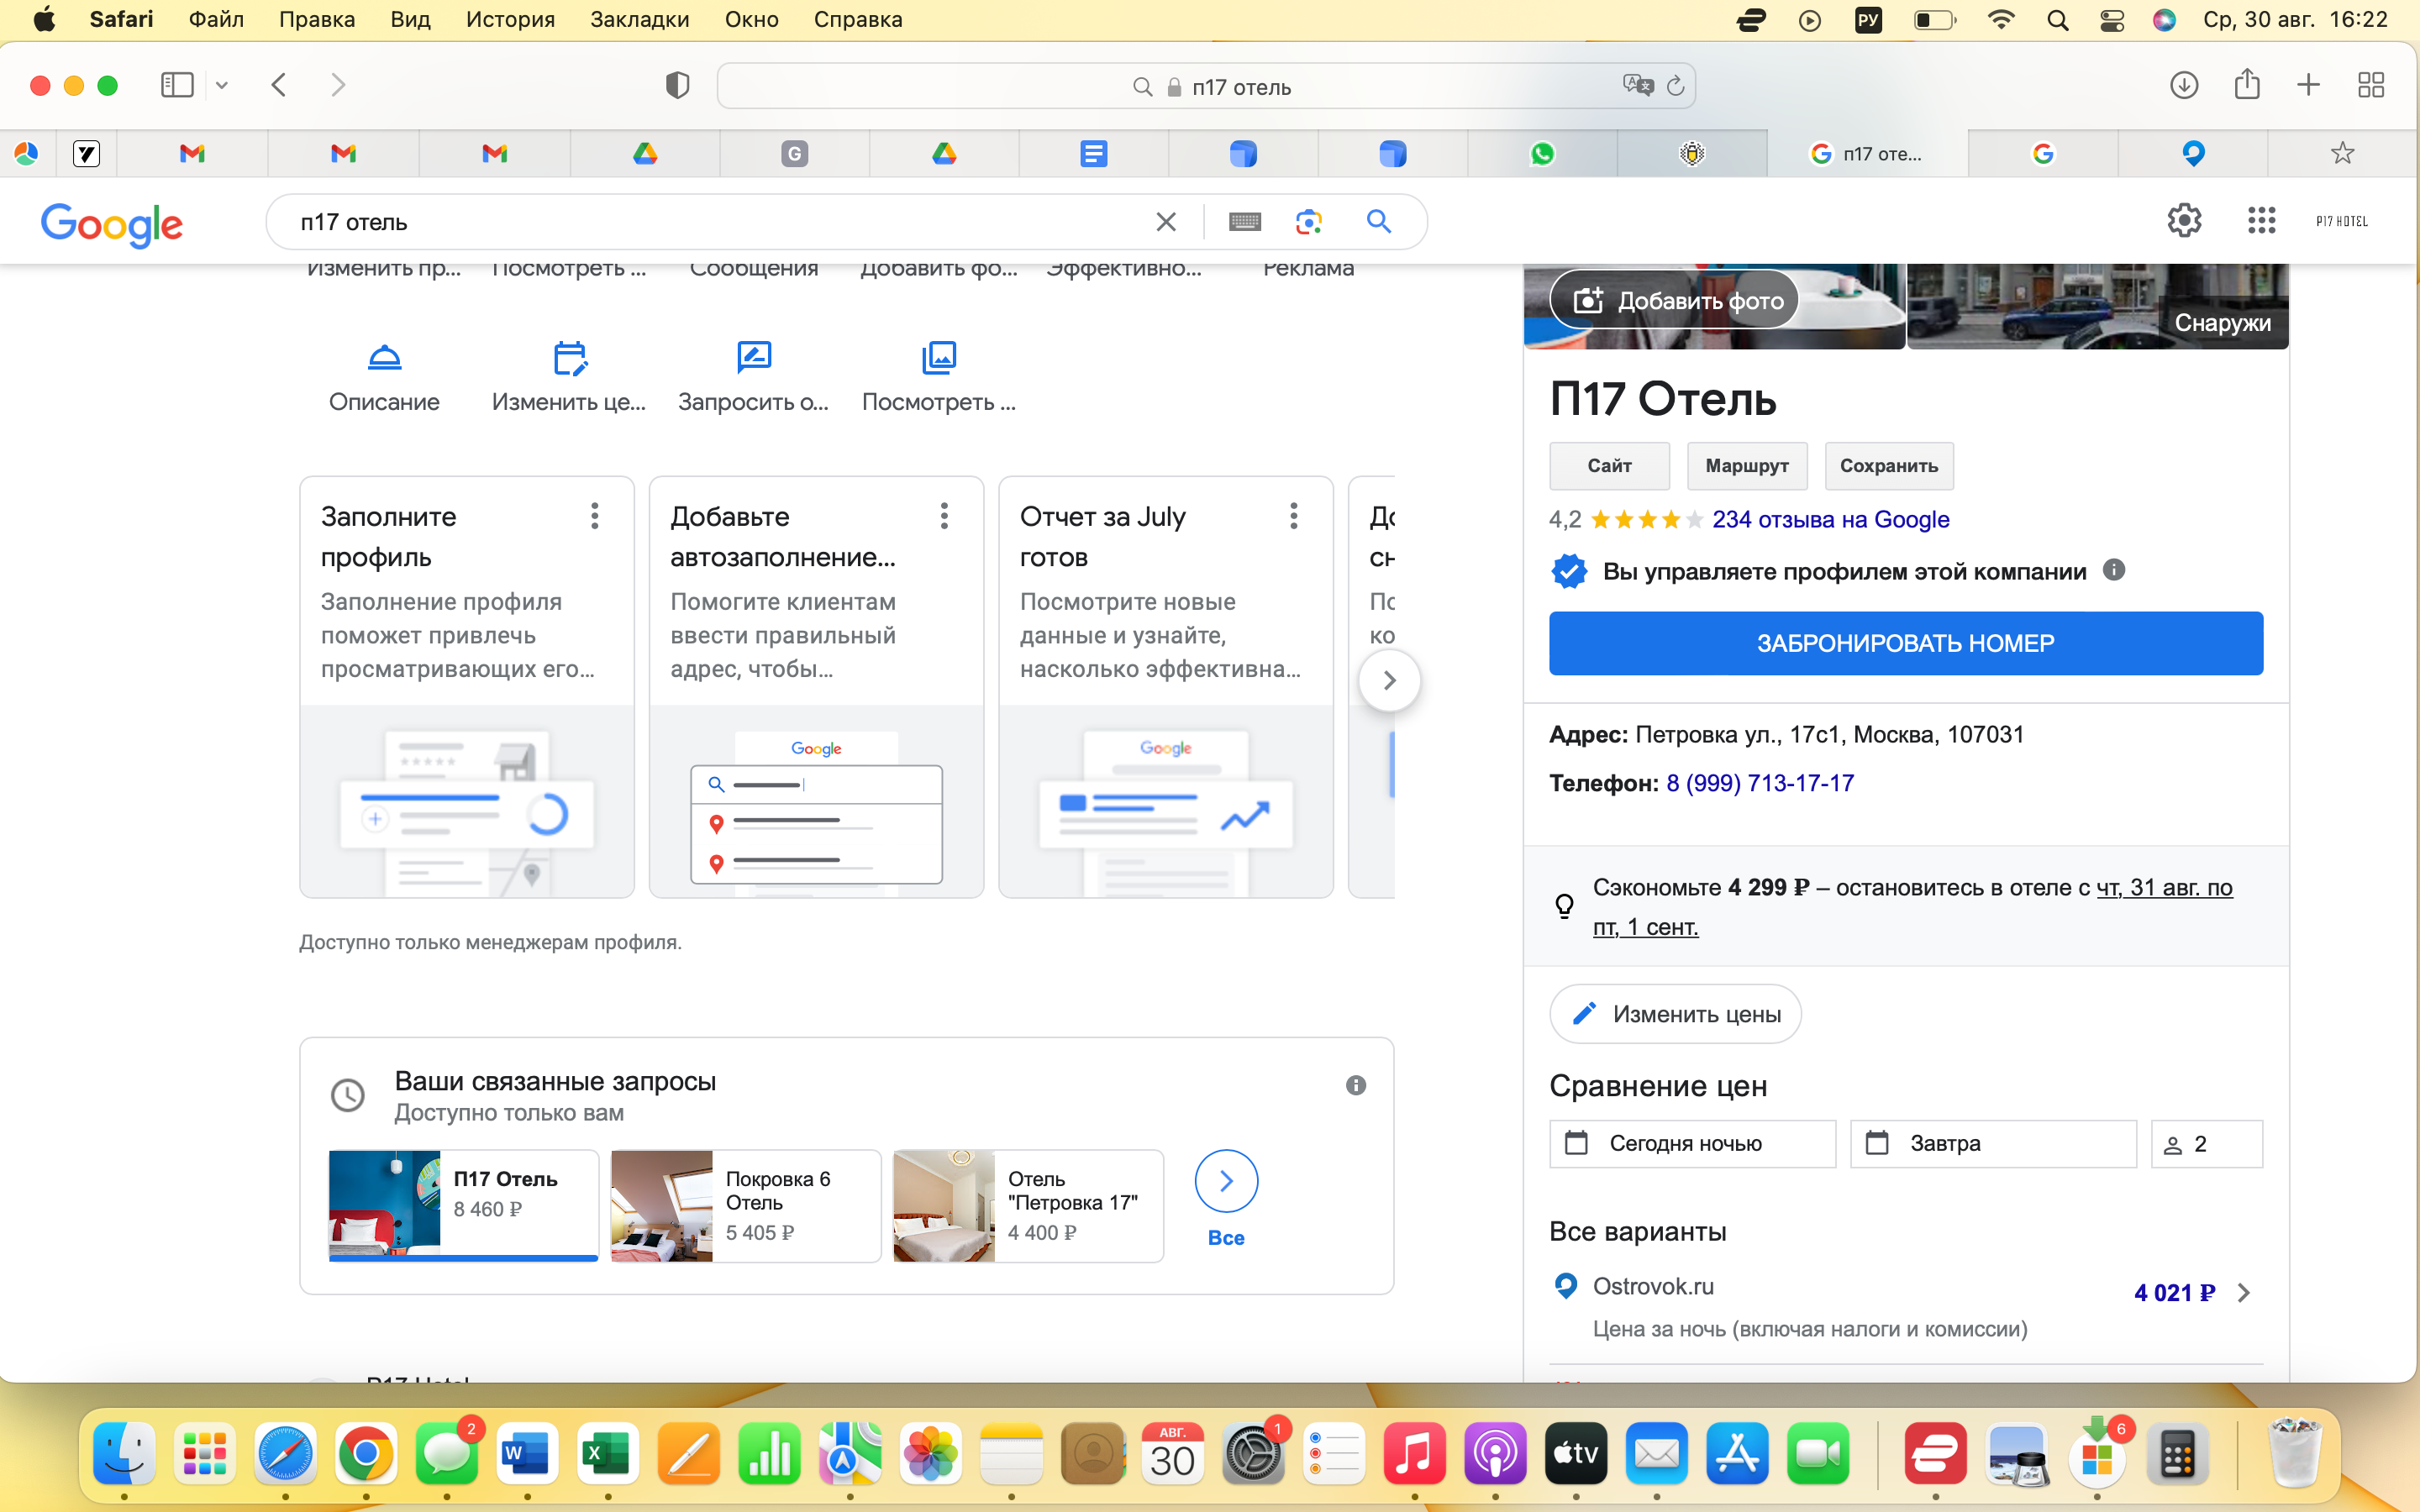
Task: Open Запросить о... reviews action
Action: pos(753,378)
